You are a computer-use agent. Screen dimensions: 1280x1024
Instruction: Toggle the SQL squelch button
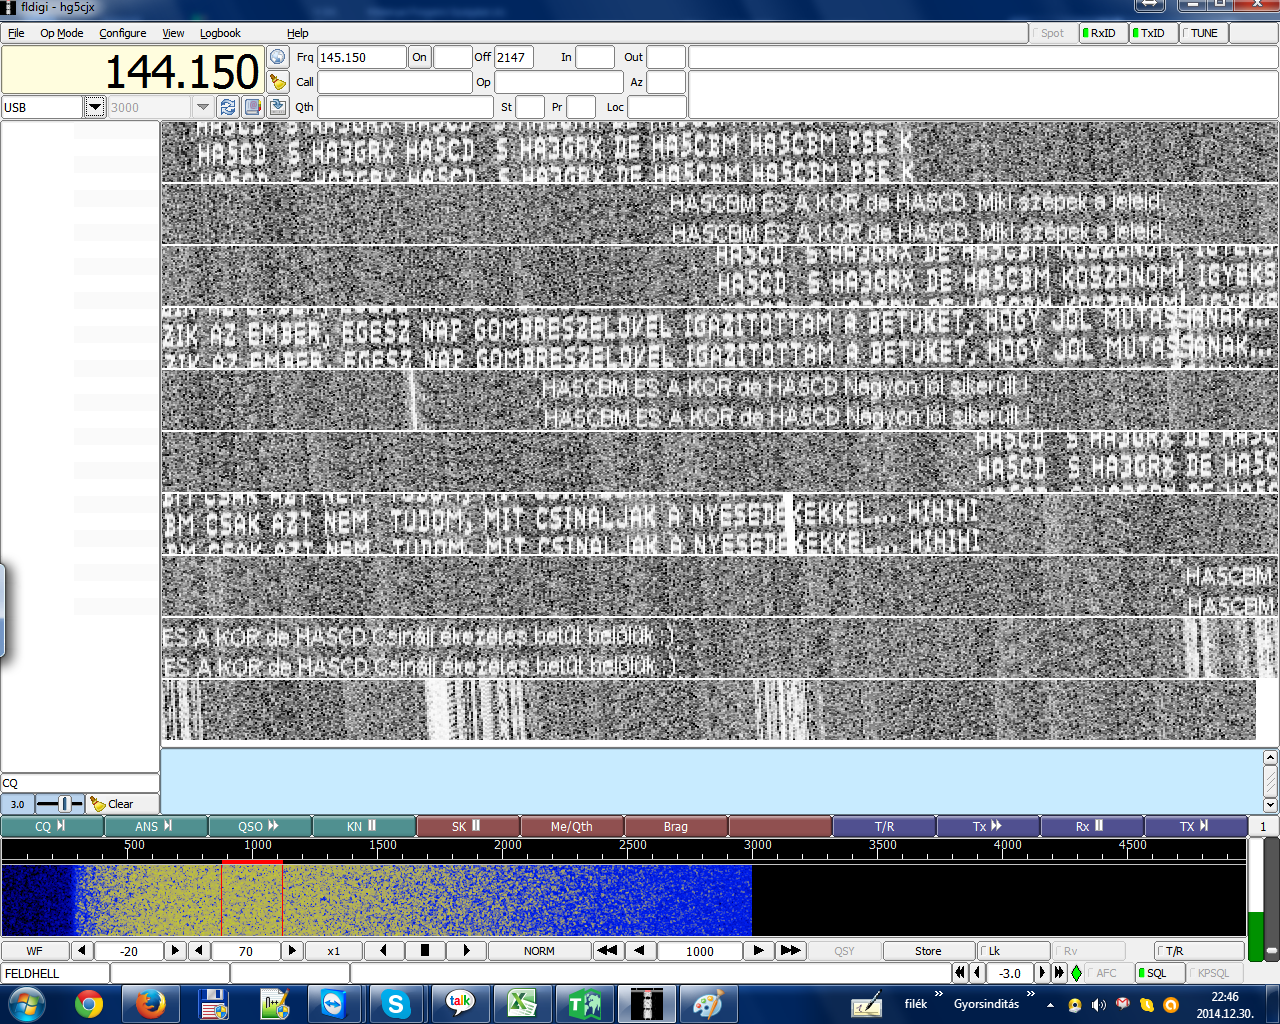(1157, 973)
